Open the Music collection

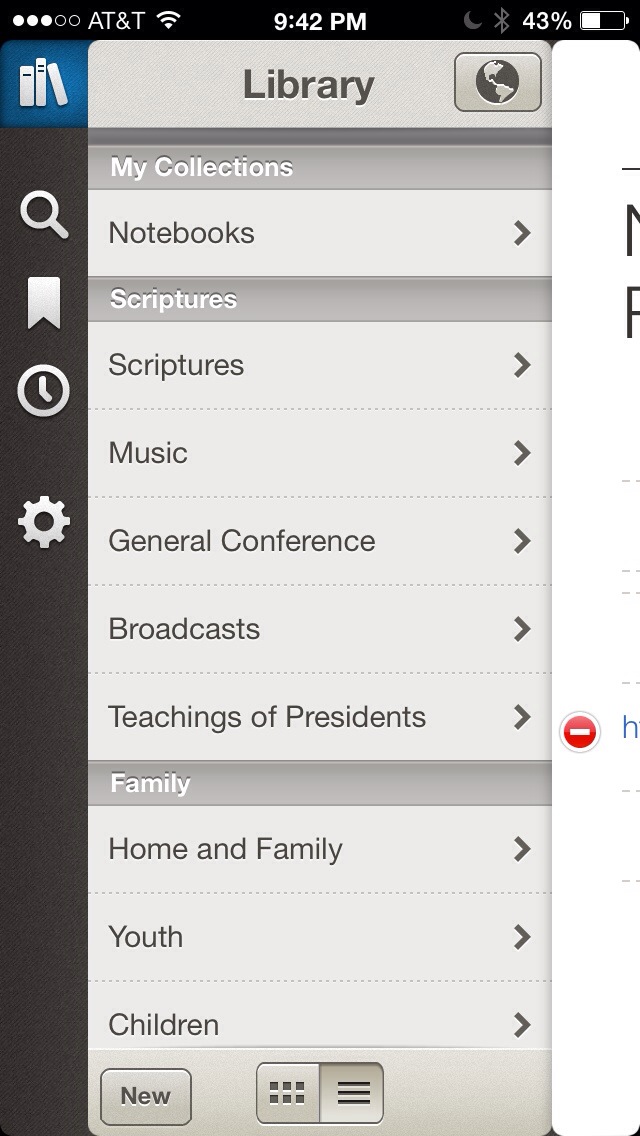320,454
